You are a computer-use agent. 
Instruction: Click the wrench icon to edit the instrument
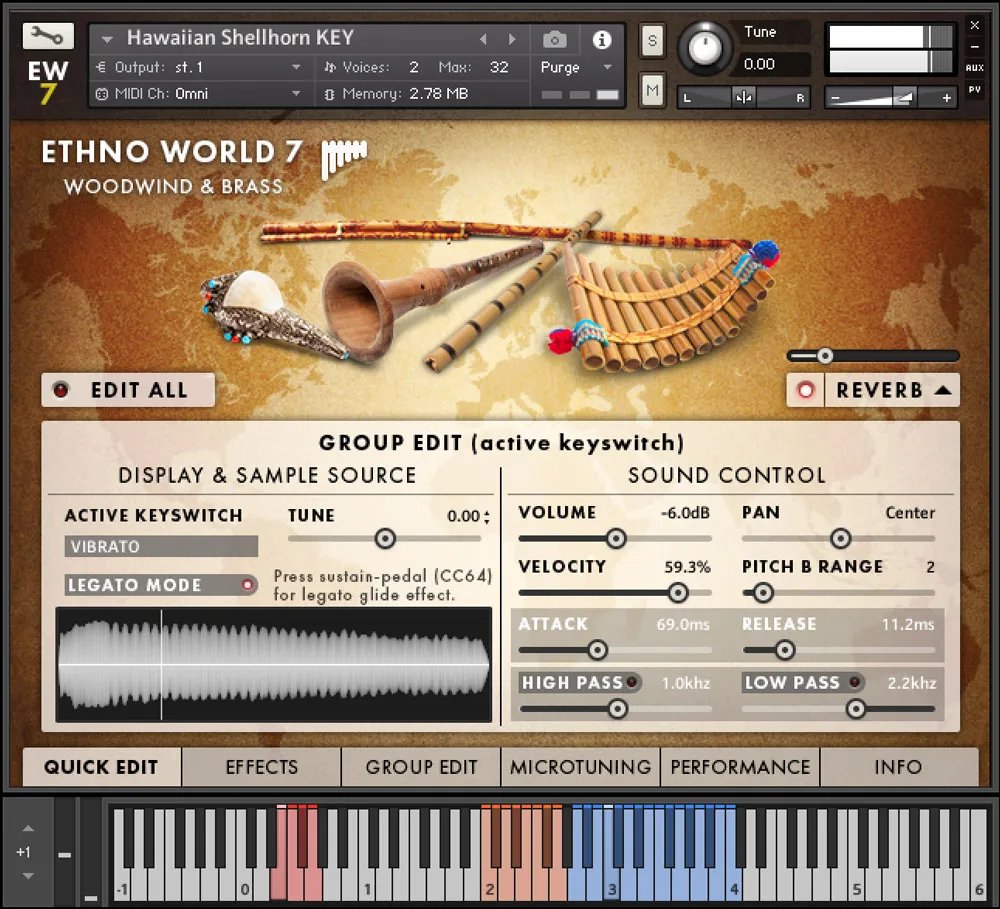point(47,34)
